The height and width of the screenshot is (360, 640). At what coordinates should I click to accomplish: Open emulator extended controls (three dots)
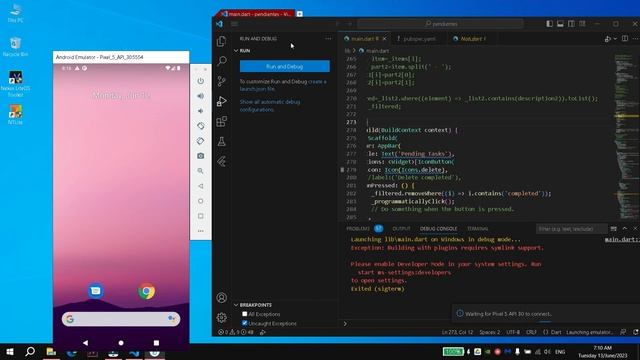click(x=200, y=231)
